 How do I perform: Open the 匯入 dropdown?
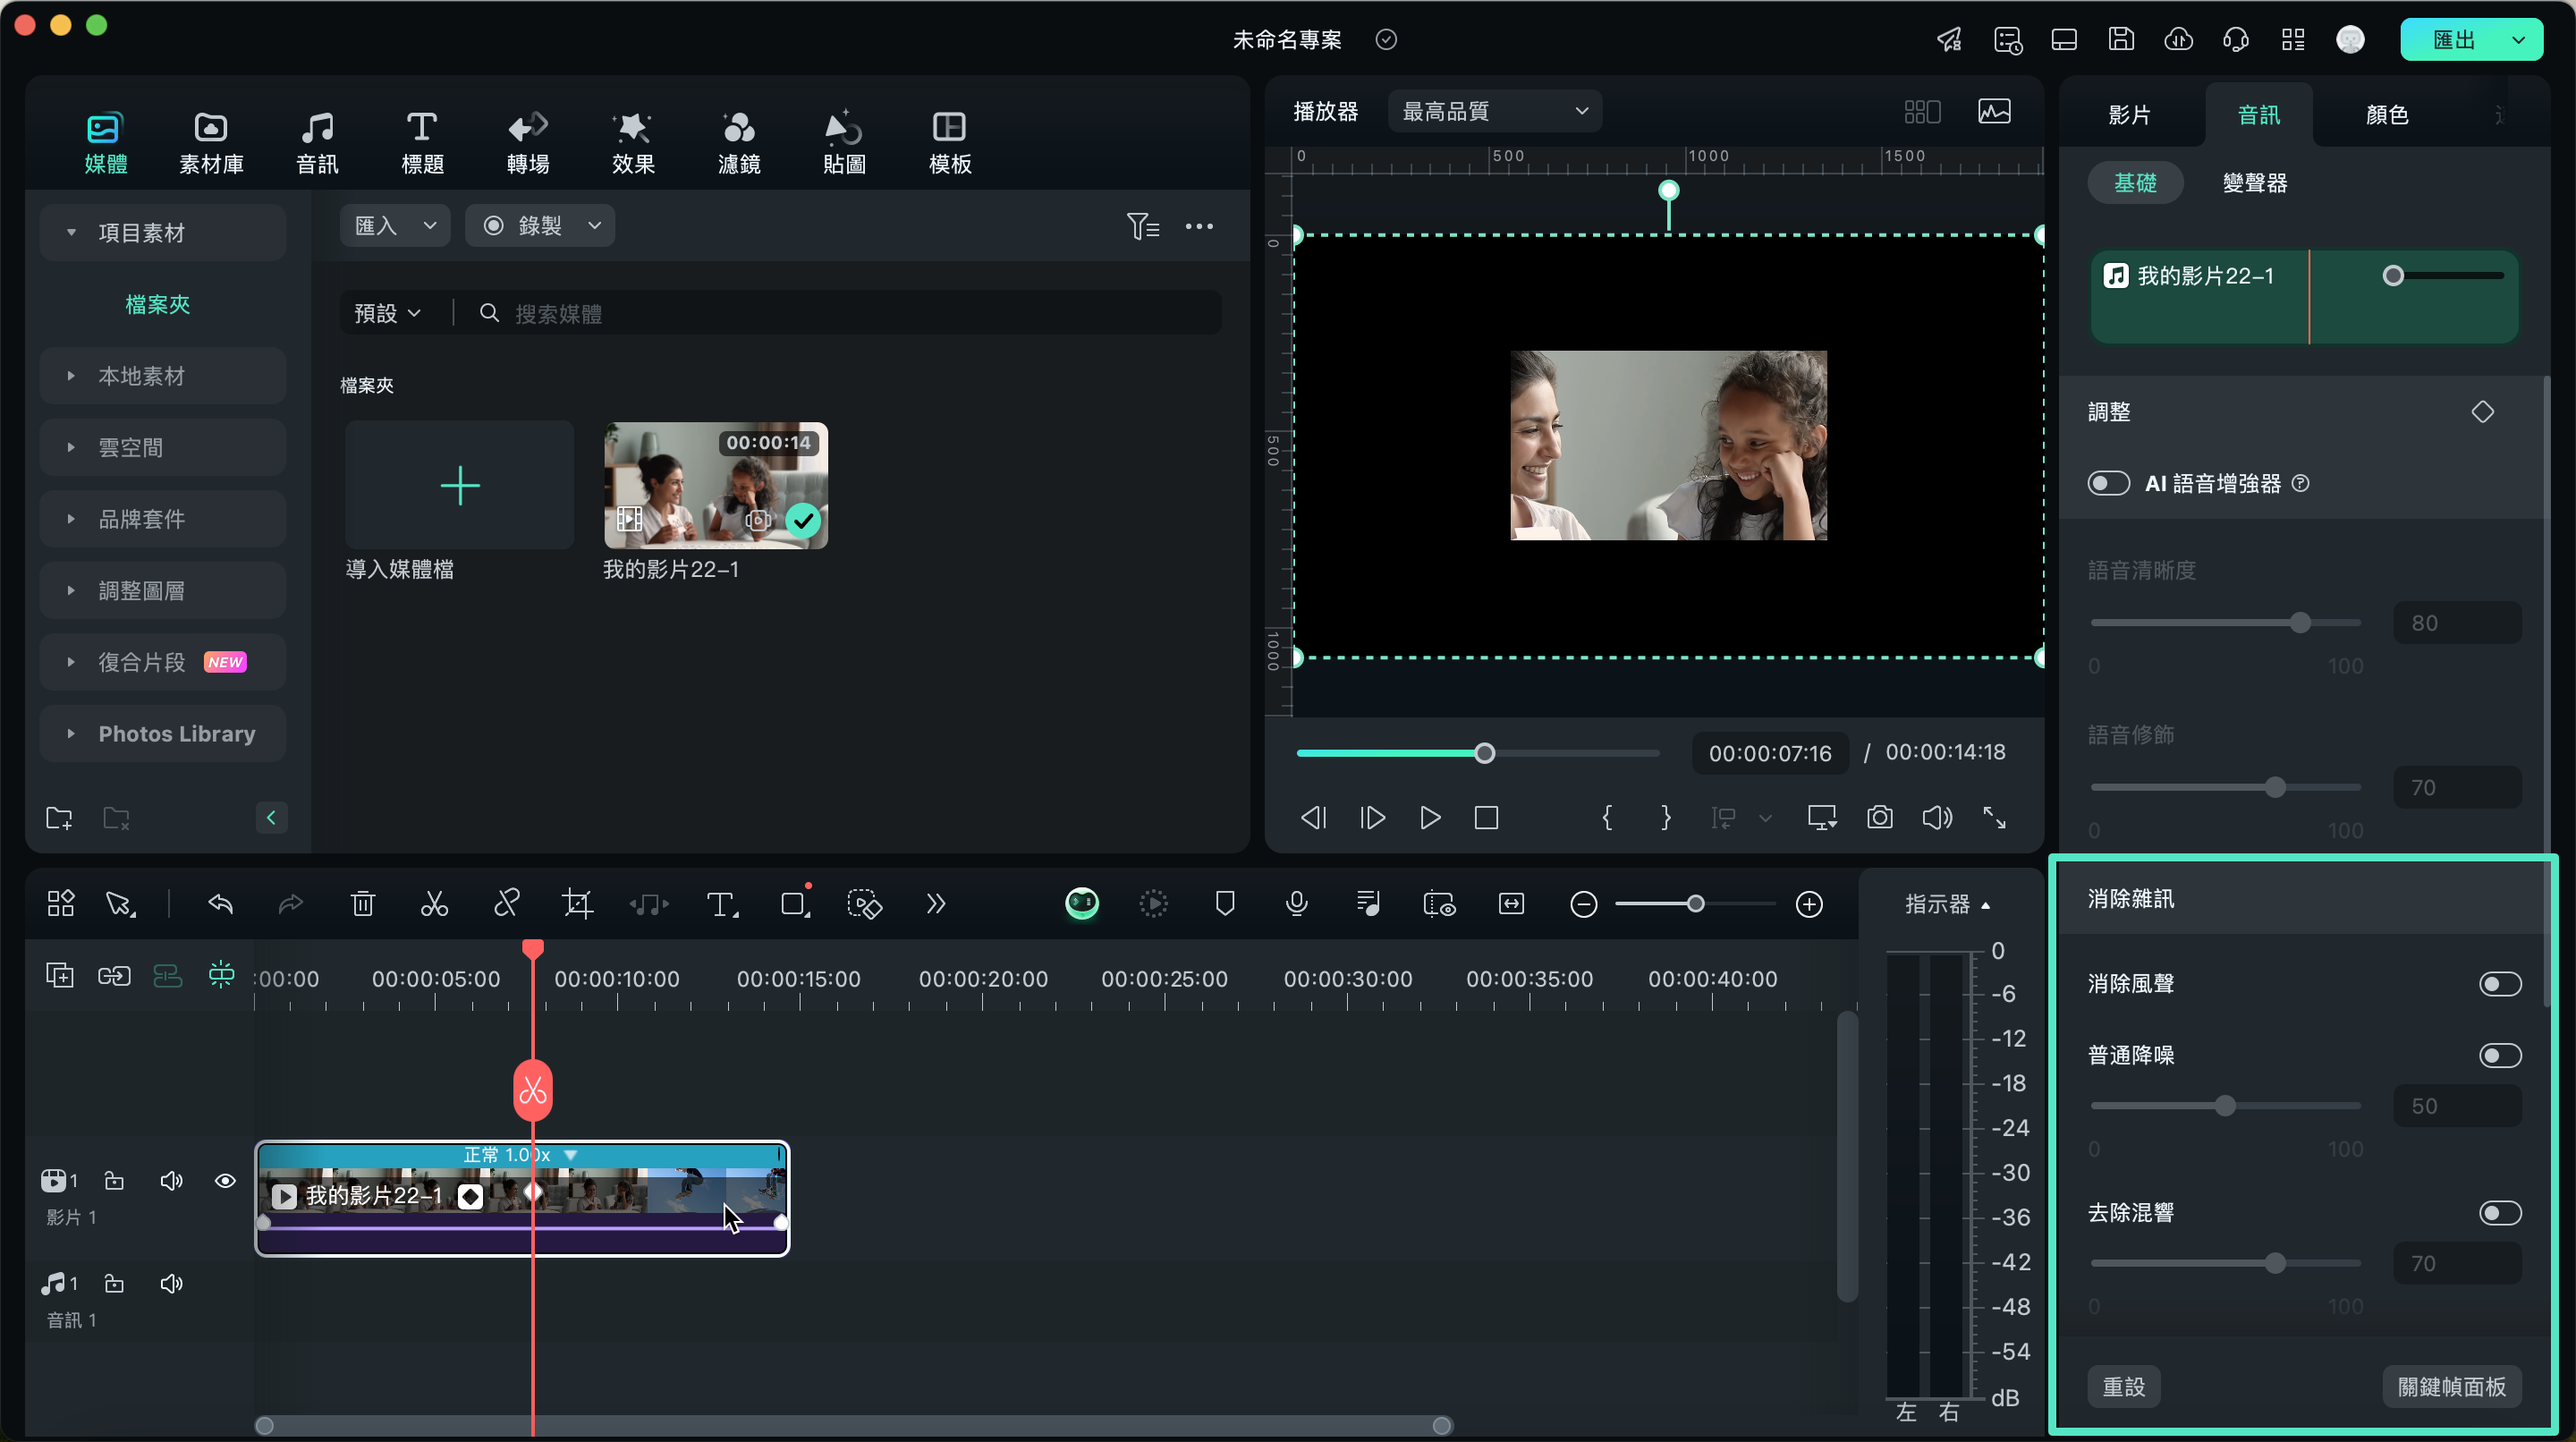395,225
